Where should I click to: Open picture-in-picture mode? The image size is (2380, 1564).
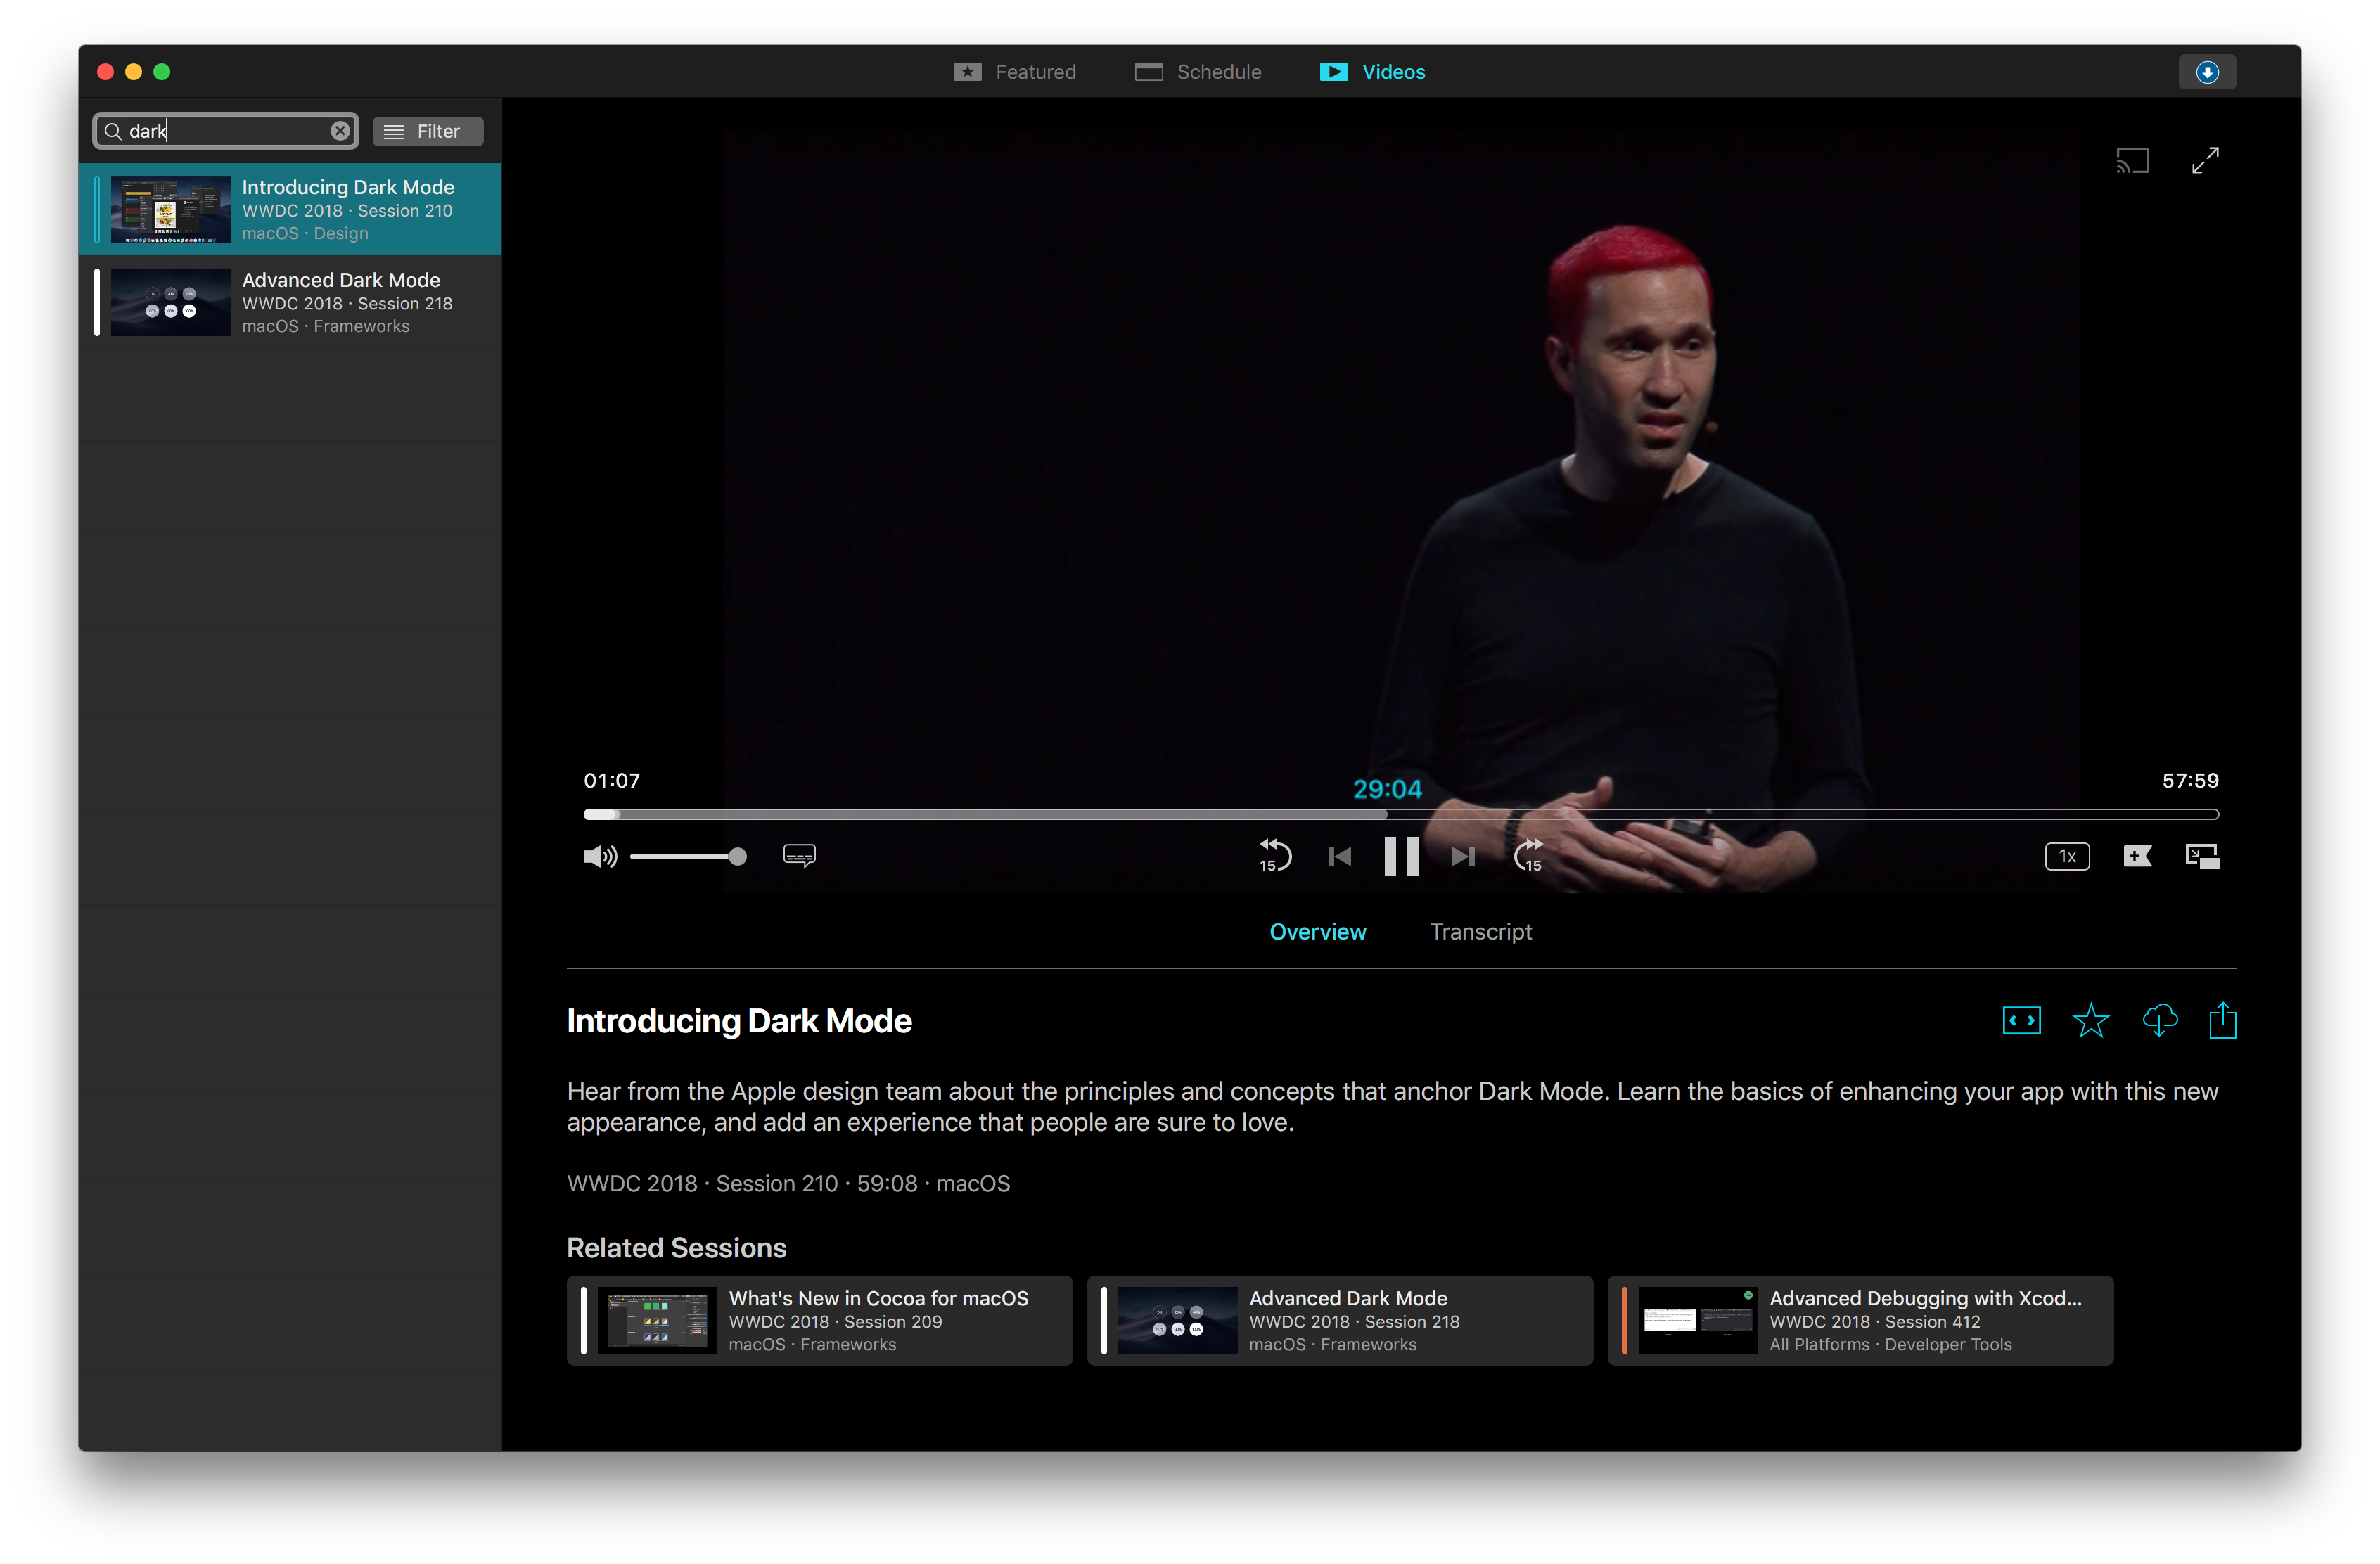point(2201,856)
